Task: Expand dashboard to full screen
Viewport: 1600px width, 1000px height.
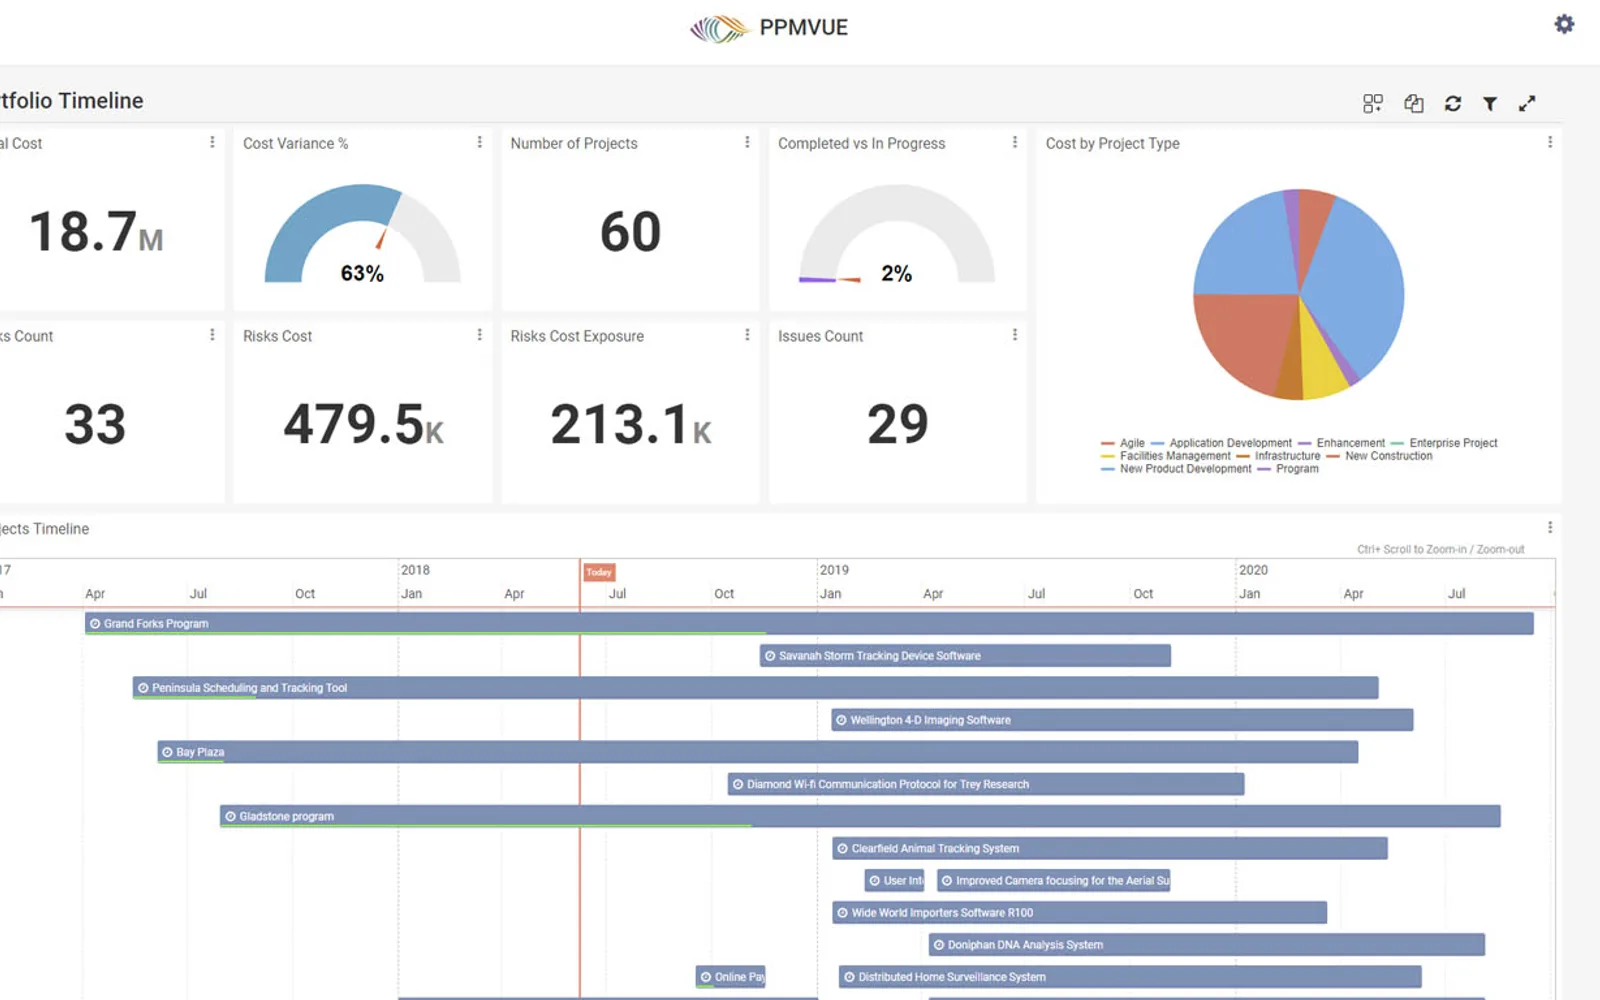Action: point(1527,103)
